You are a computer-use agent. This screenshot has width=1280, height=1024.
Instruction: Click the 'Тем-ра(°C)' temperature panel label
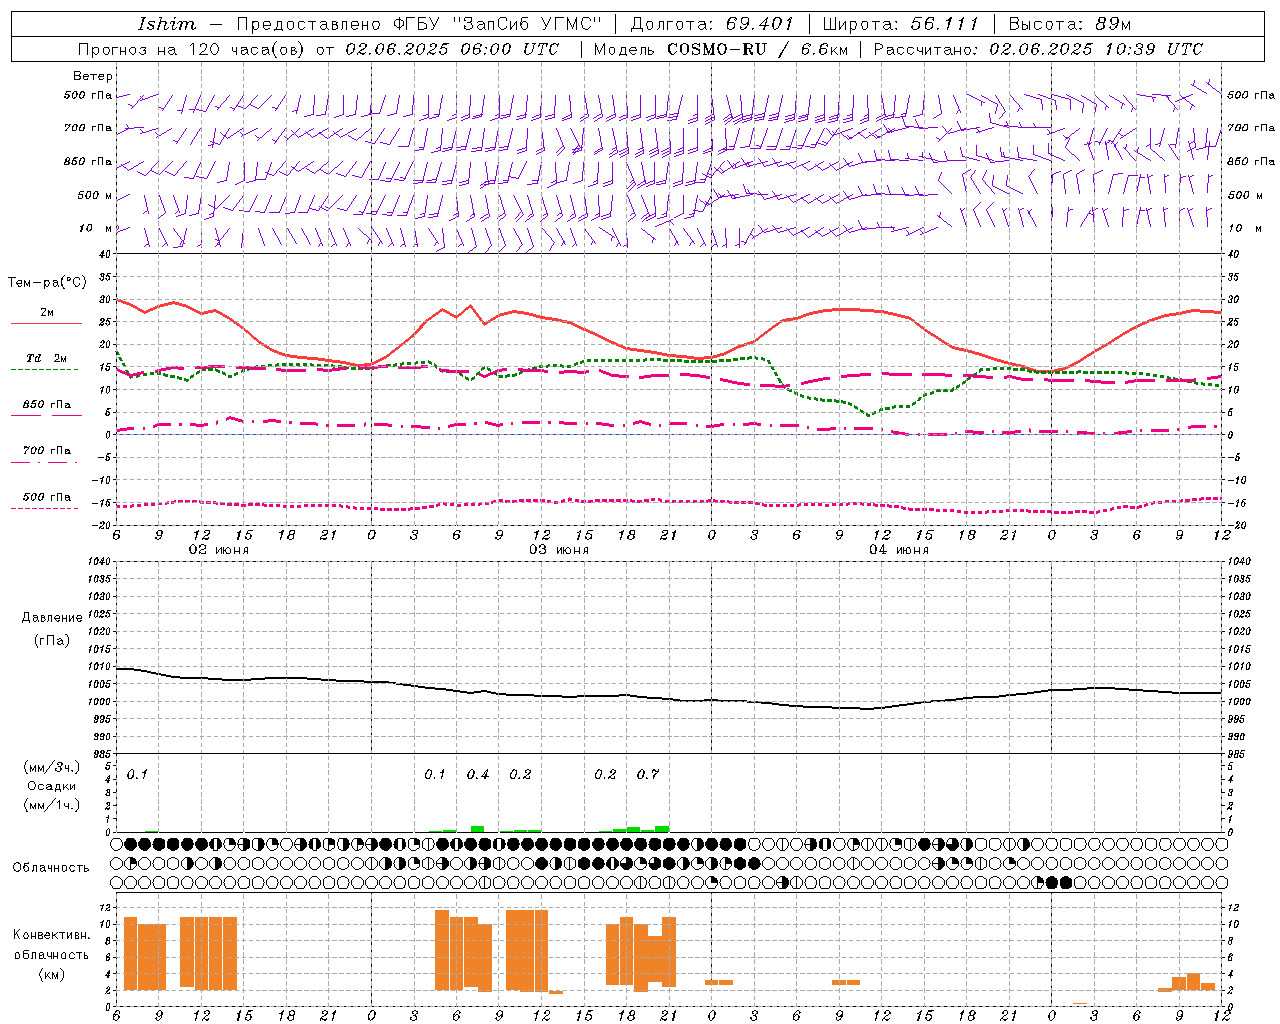point(47,283)
